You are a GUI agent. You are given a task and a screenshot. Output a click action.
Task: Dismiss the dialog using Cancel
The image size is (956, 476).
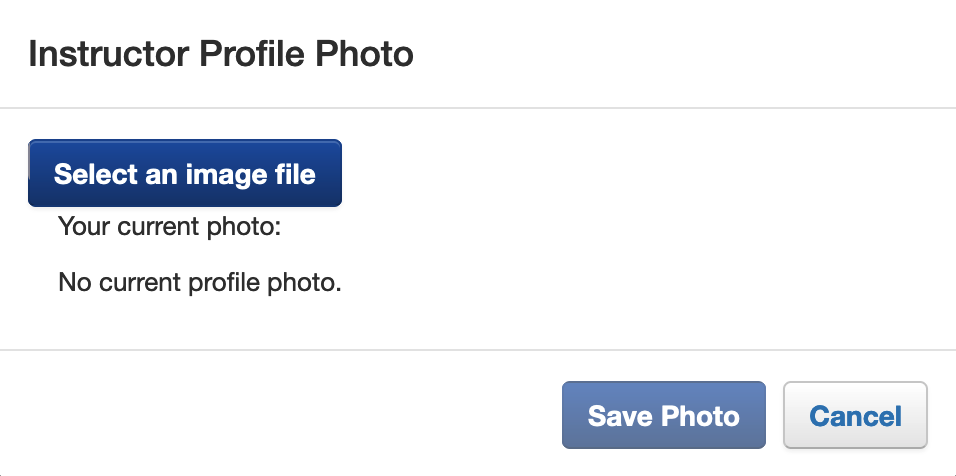(855, 415)
